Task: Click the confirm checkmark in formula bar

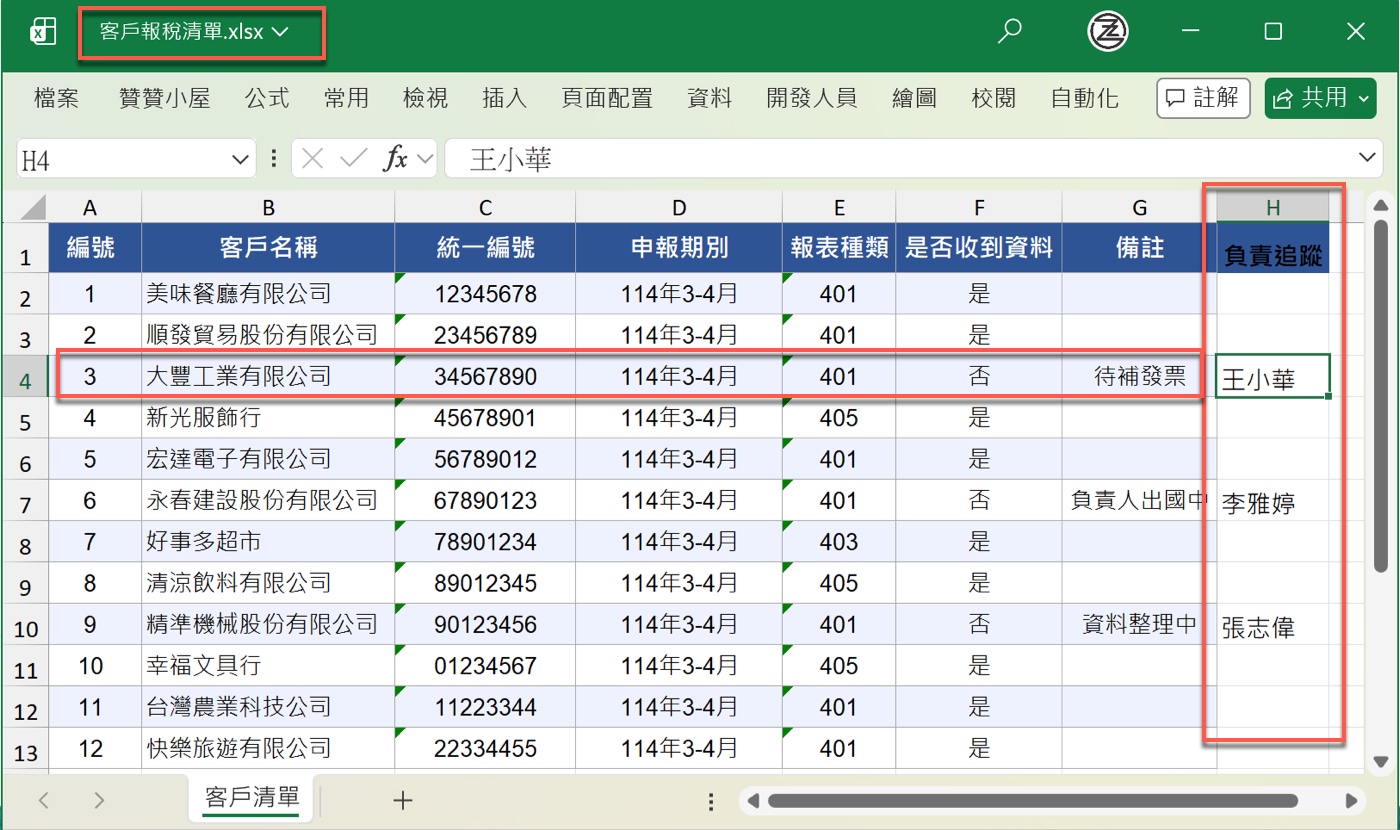Action: 353,158
